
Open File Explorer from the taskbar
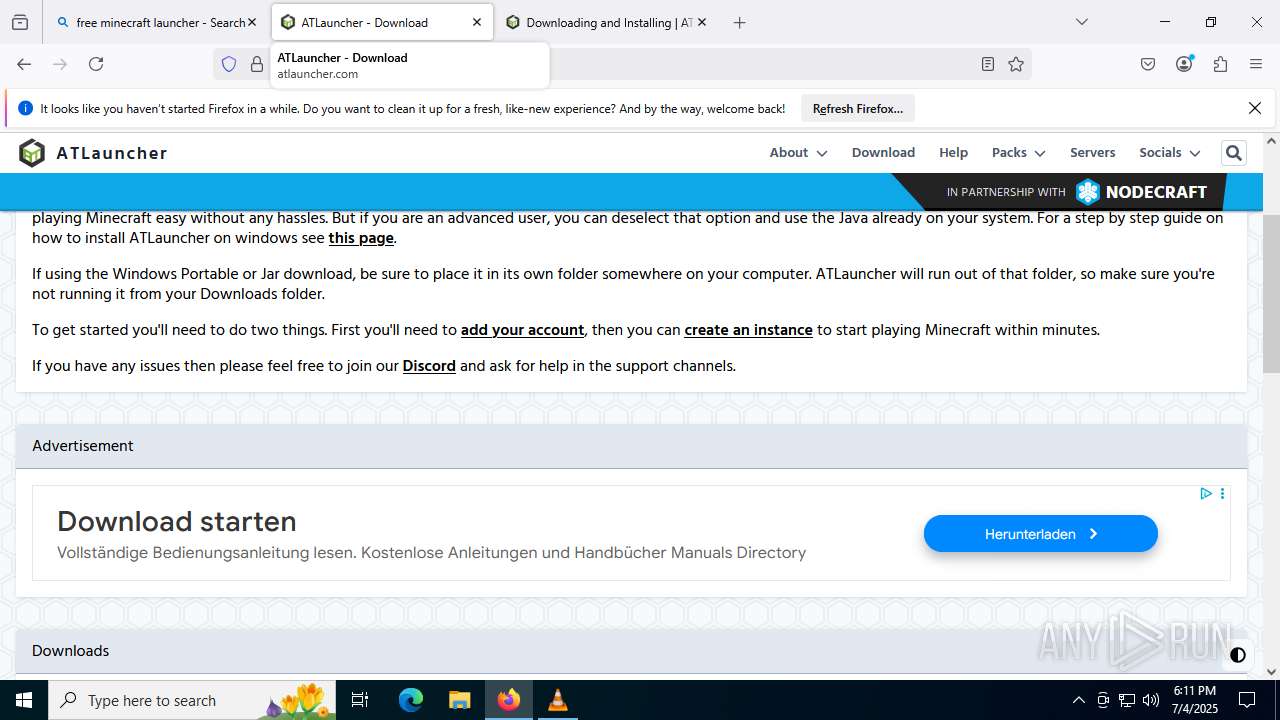[459, 700]
